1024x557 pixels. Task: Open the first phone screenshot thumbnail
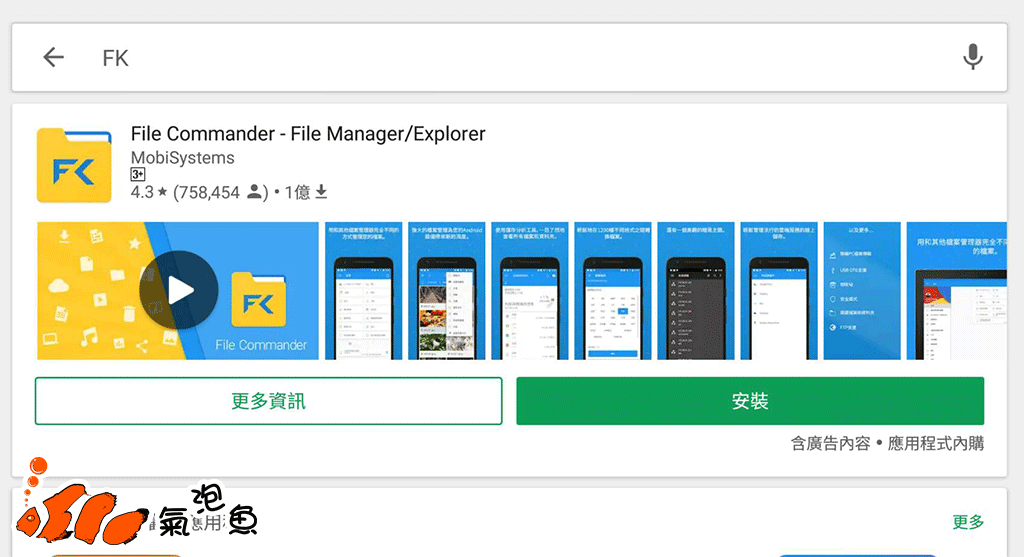pyautogui.click(x=364, y=291)
